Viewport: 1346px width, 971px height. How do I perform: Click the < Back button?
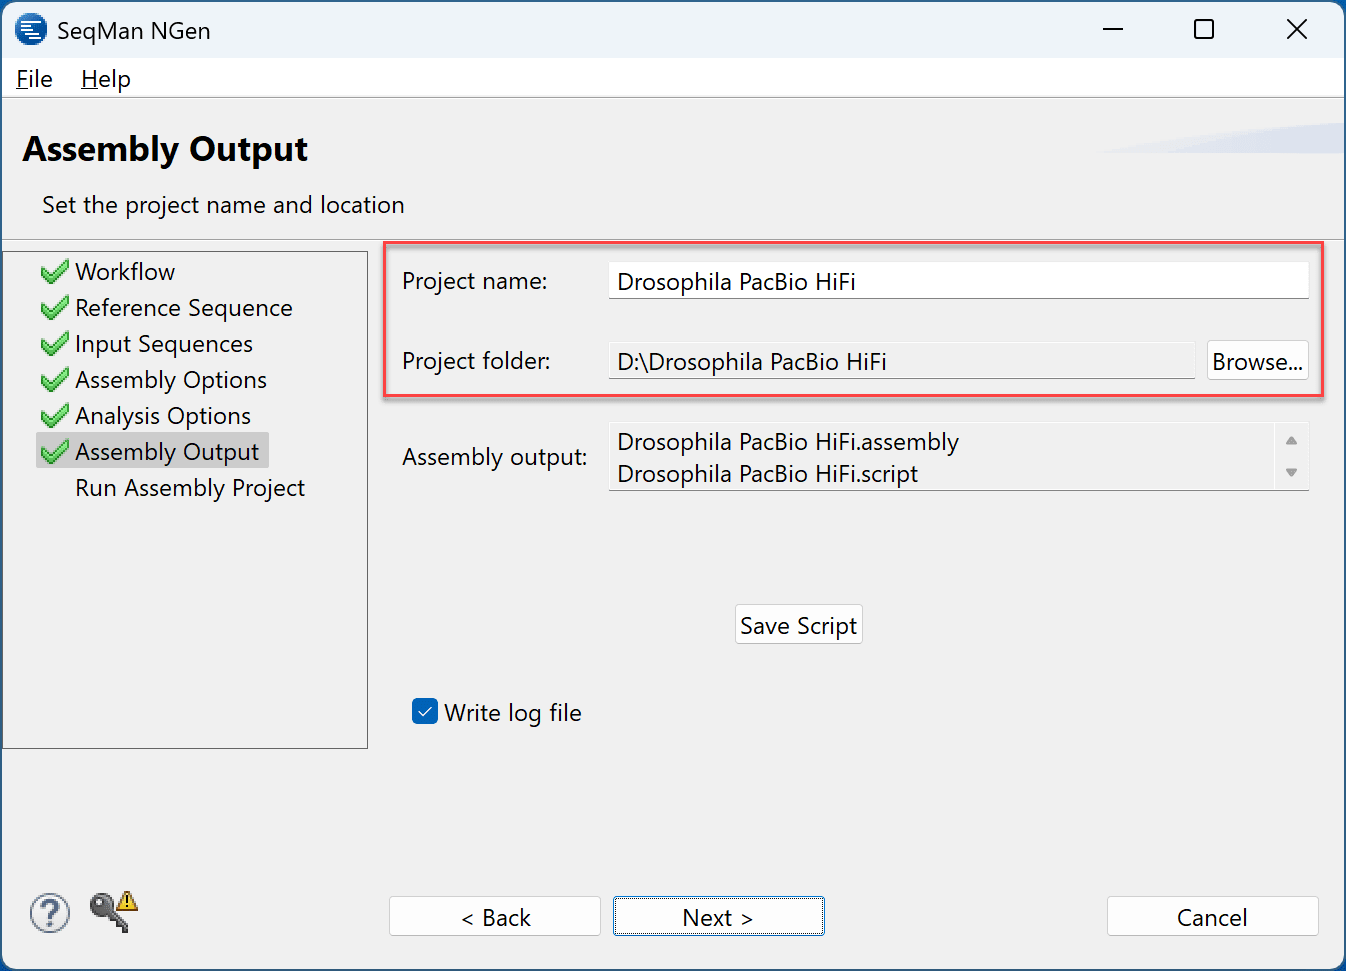495,917
